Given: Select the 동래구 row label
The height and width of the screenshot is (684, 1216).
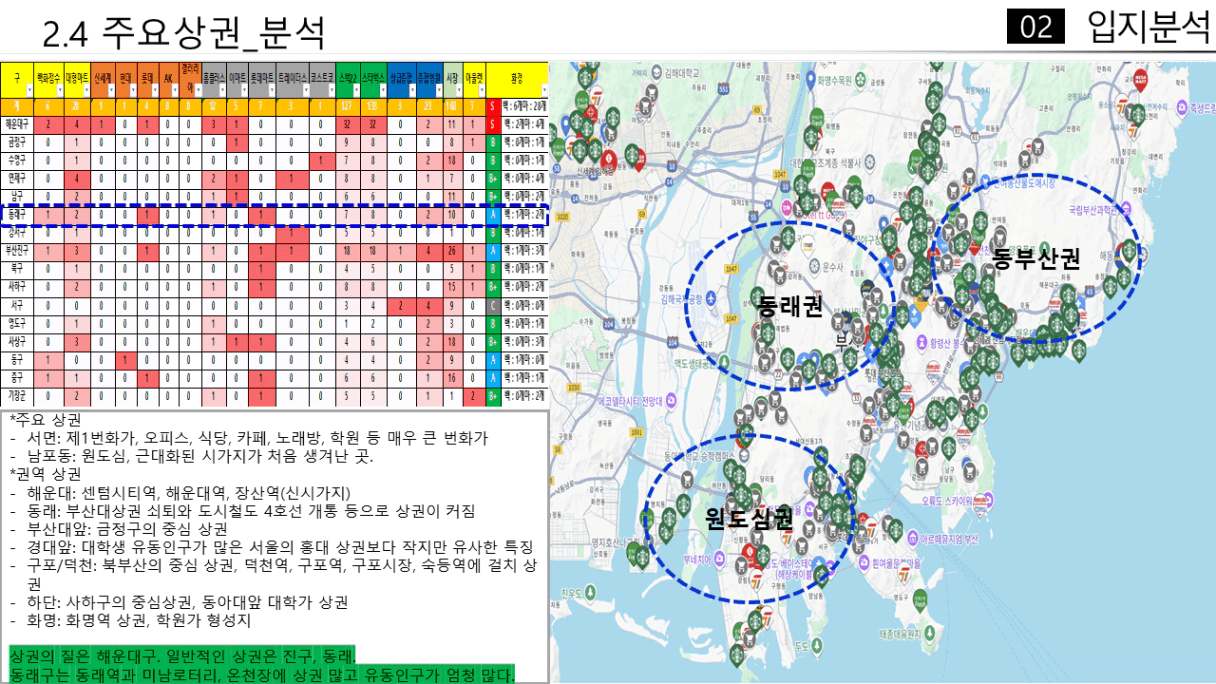Looking at the screenshot, I should click(18, 215).
